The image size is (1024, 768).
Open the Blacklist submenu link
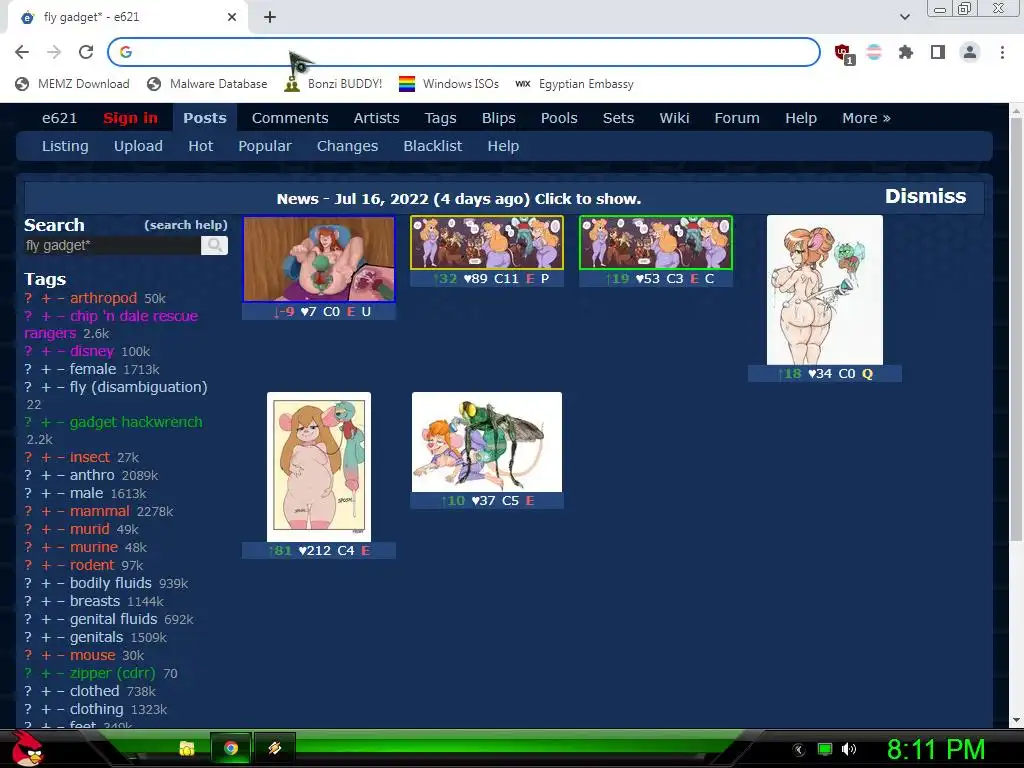(x=432, y=146)
